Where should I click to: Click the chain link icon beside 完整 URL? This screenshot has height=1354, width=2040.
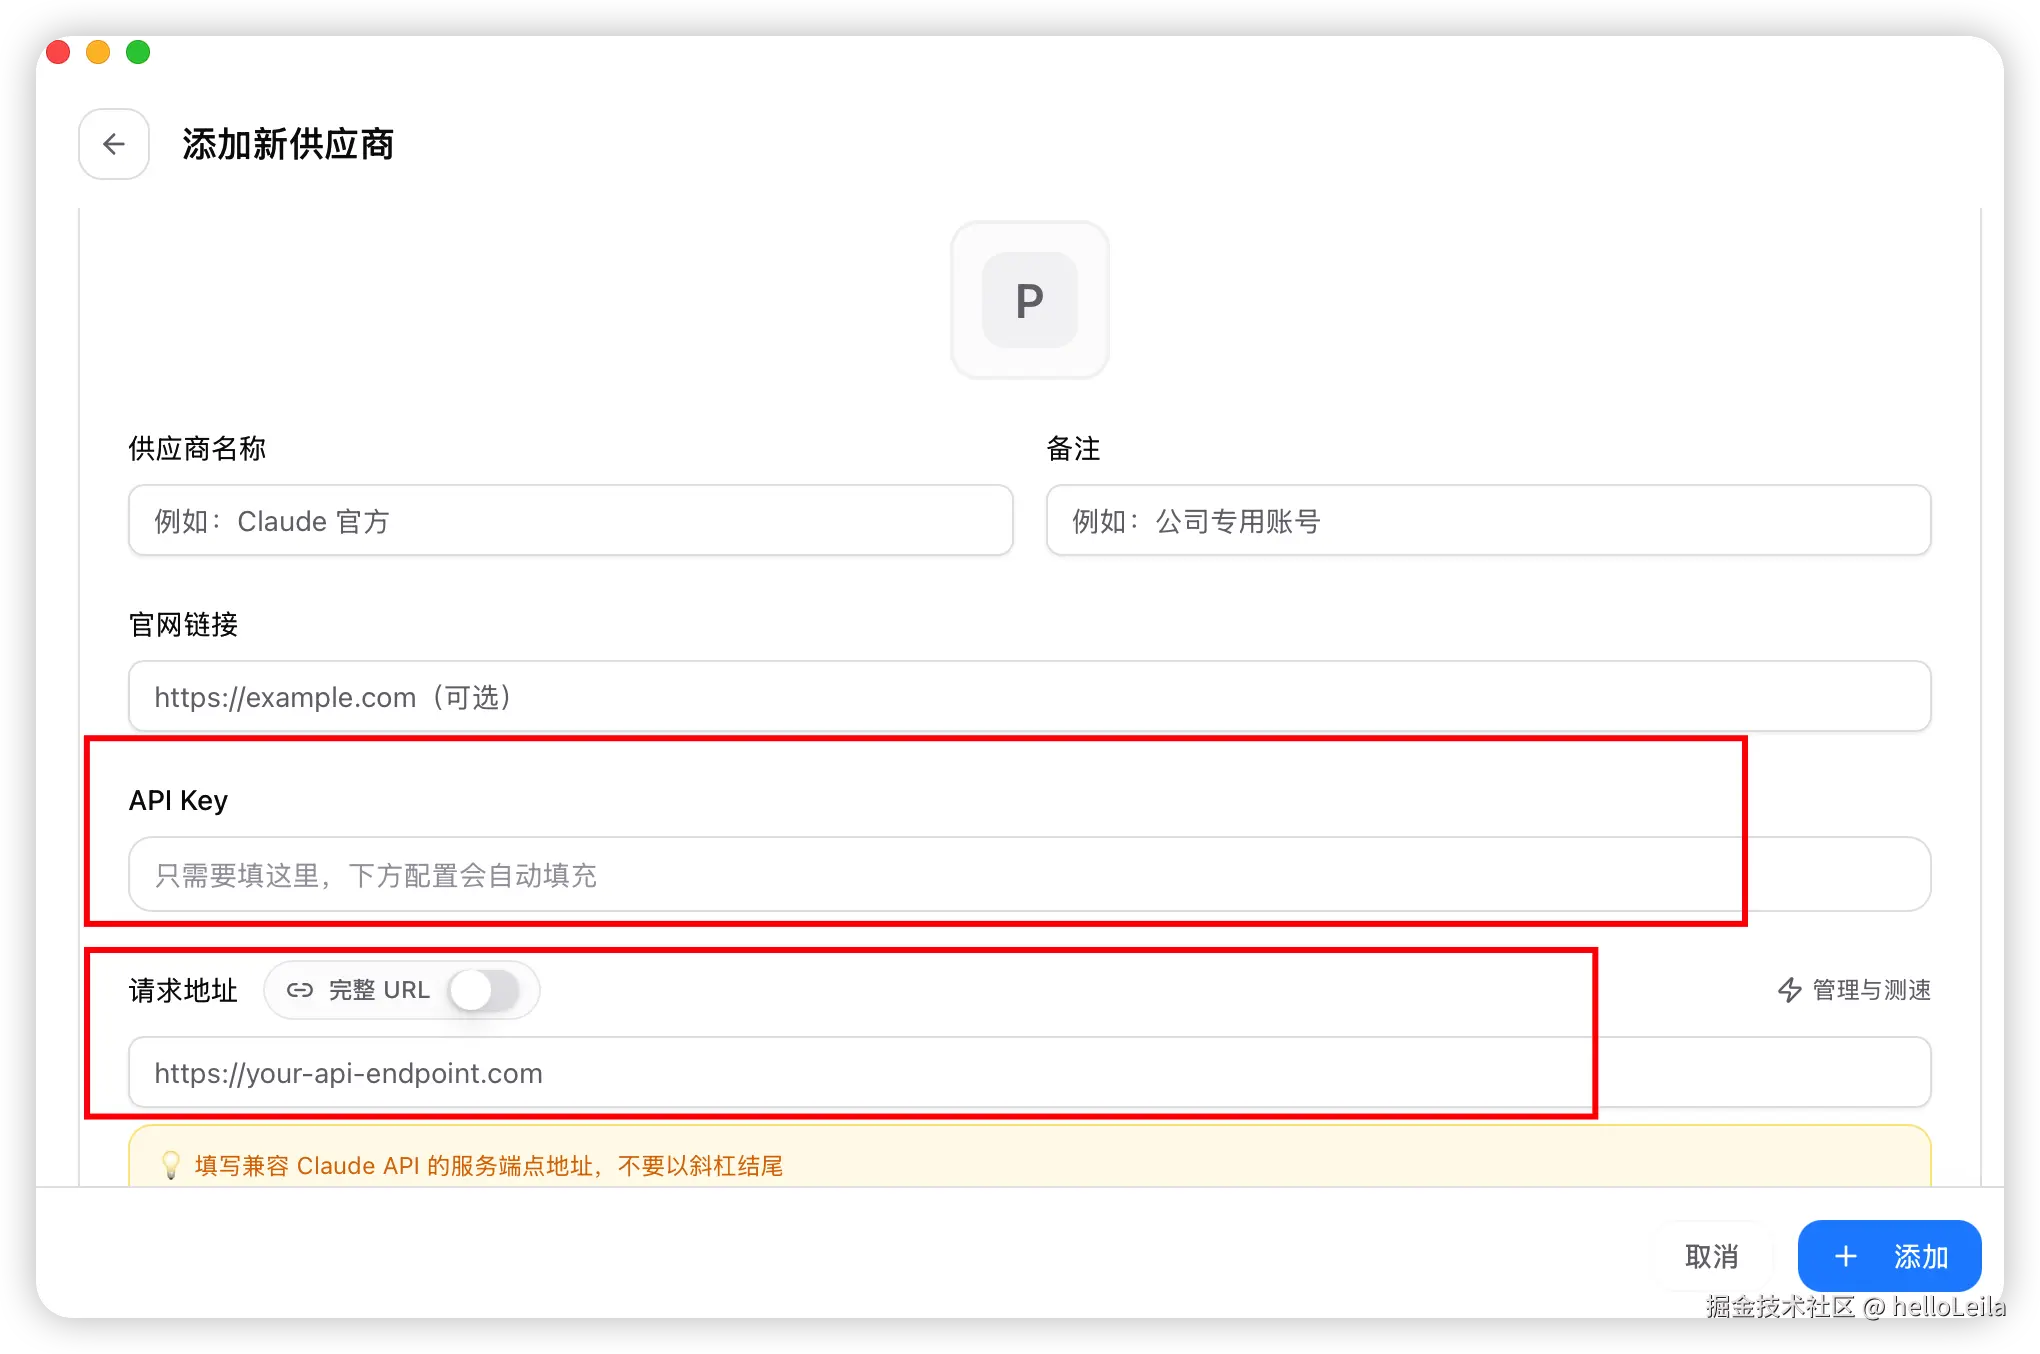coord(300,990)
